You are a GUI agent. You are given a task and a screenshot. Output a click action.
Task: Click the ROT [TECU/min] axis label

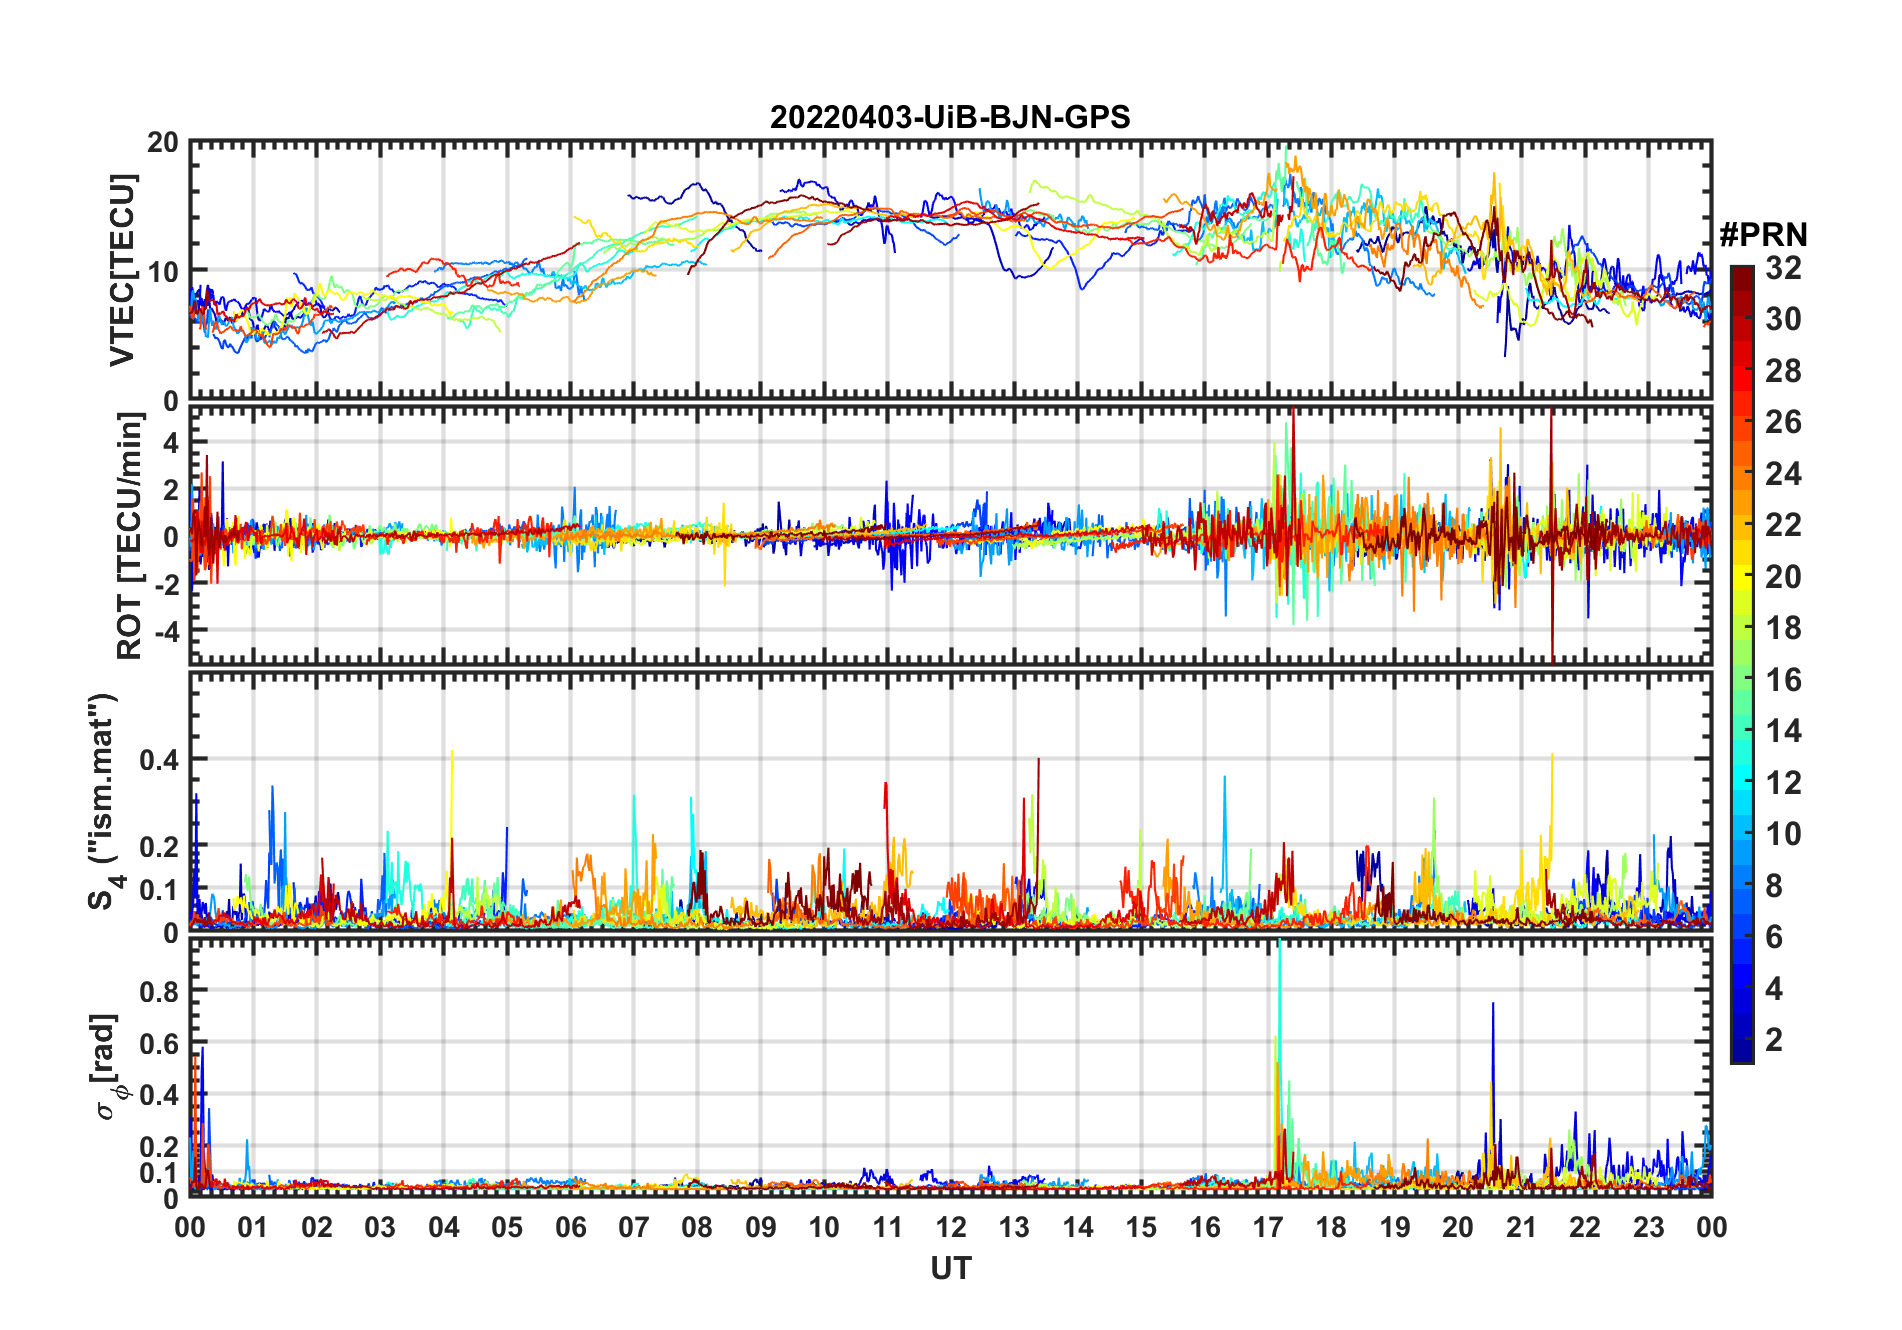coord(129,536)
